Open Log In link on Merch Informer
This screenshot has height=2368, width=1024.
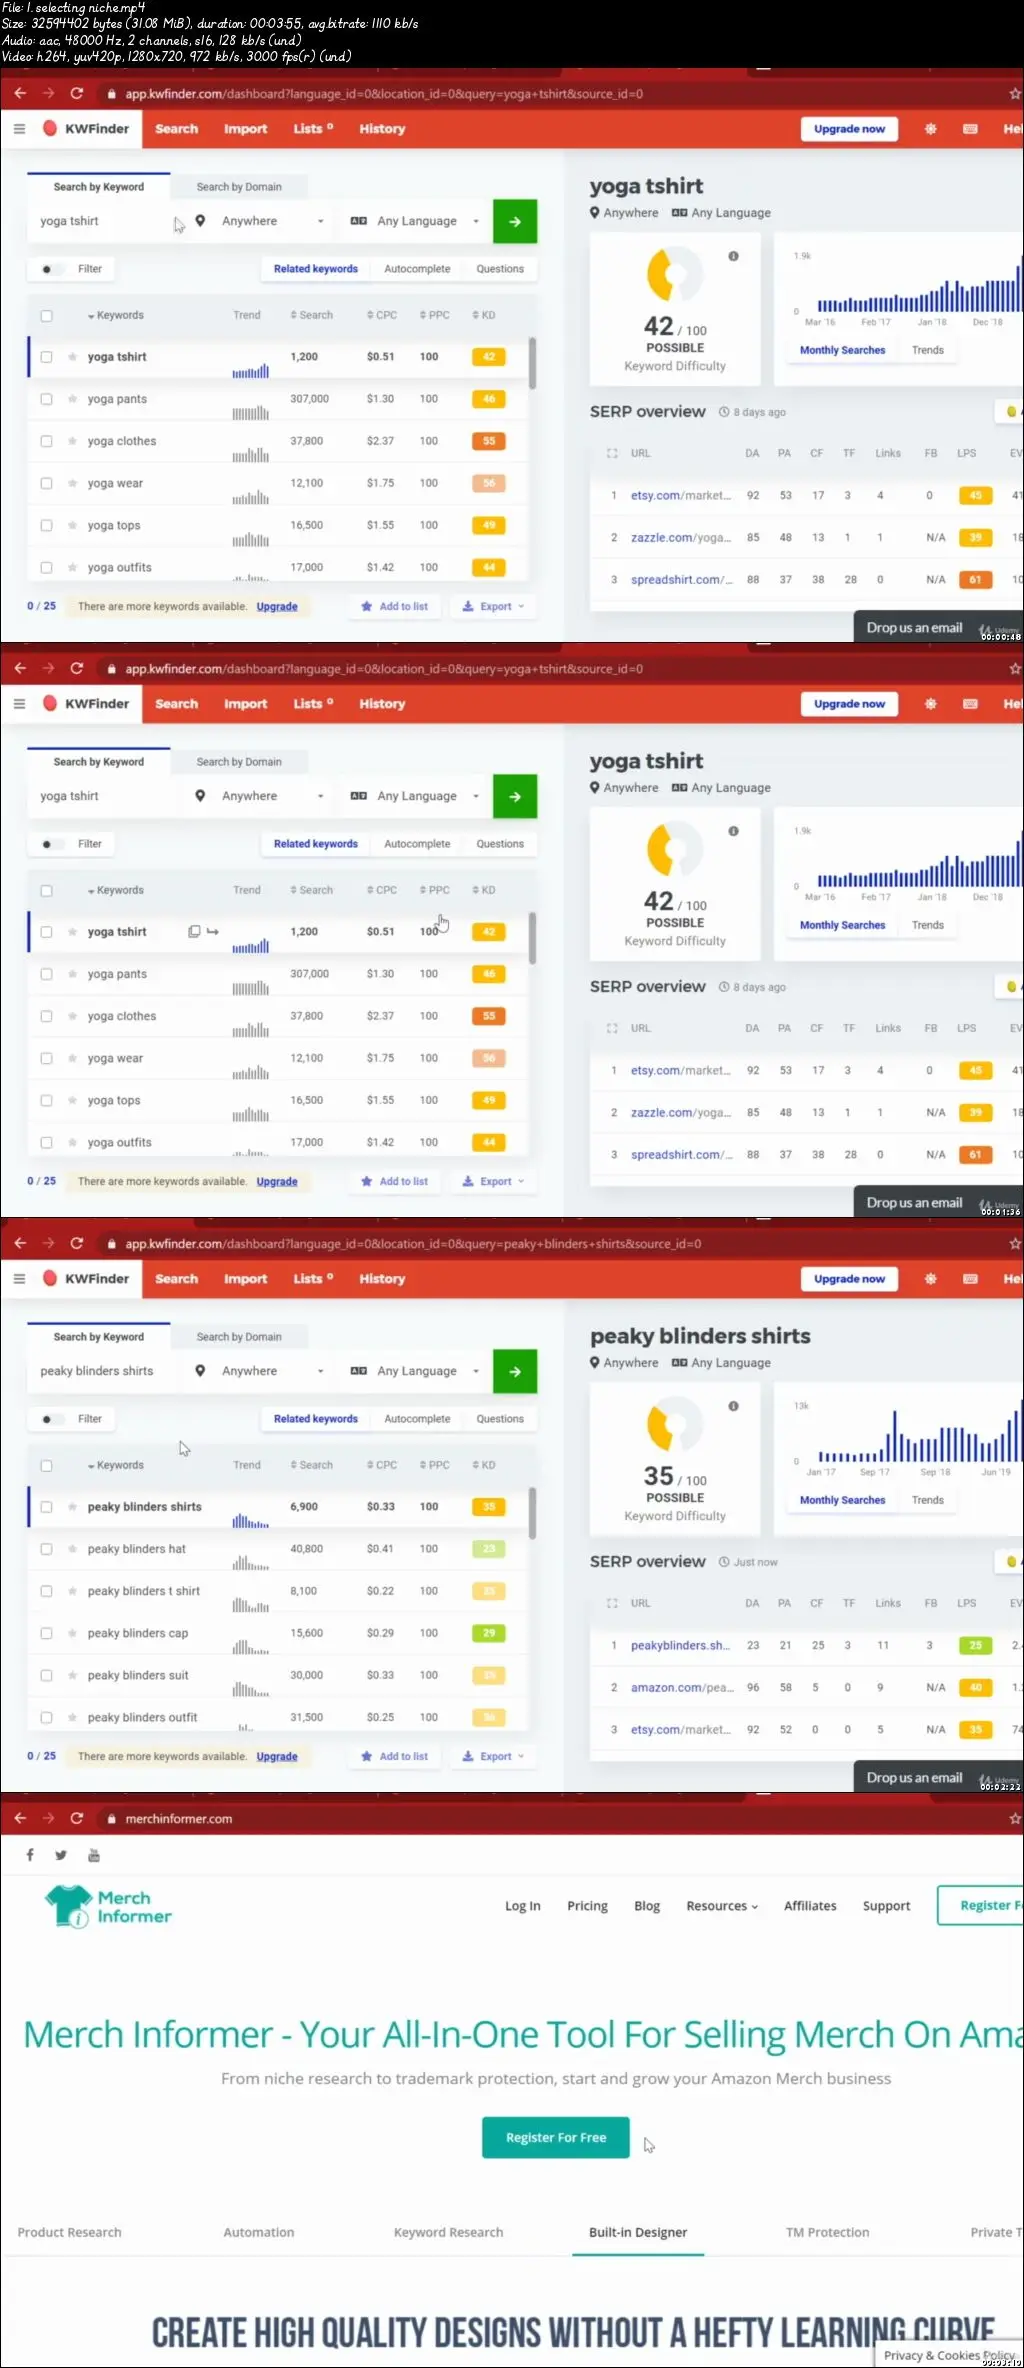click(x=522, y=1905)
